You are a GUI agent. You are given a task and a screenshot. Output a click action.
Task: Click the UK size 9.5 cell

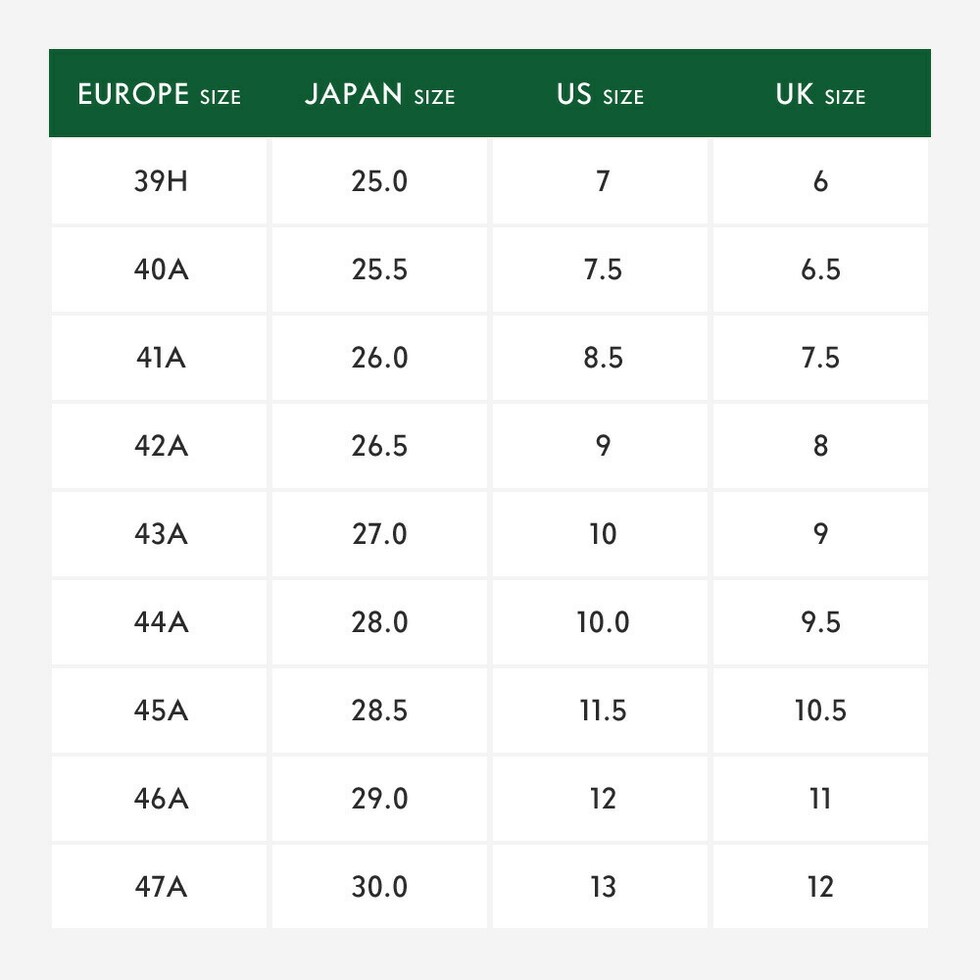point(820,622)
